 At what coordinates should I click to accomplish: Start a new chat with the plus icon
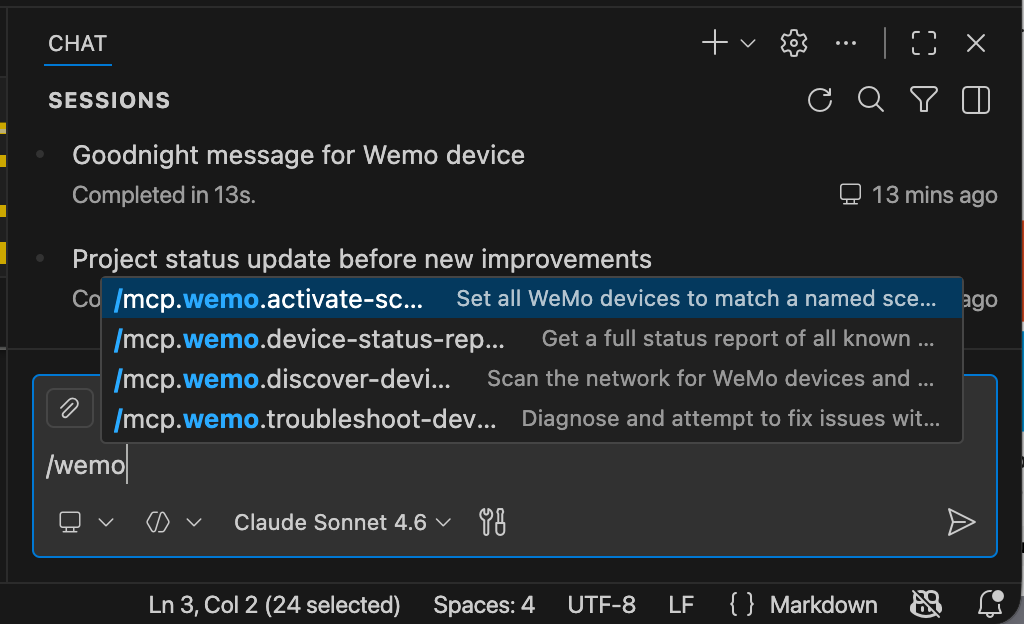712,42
